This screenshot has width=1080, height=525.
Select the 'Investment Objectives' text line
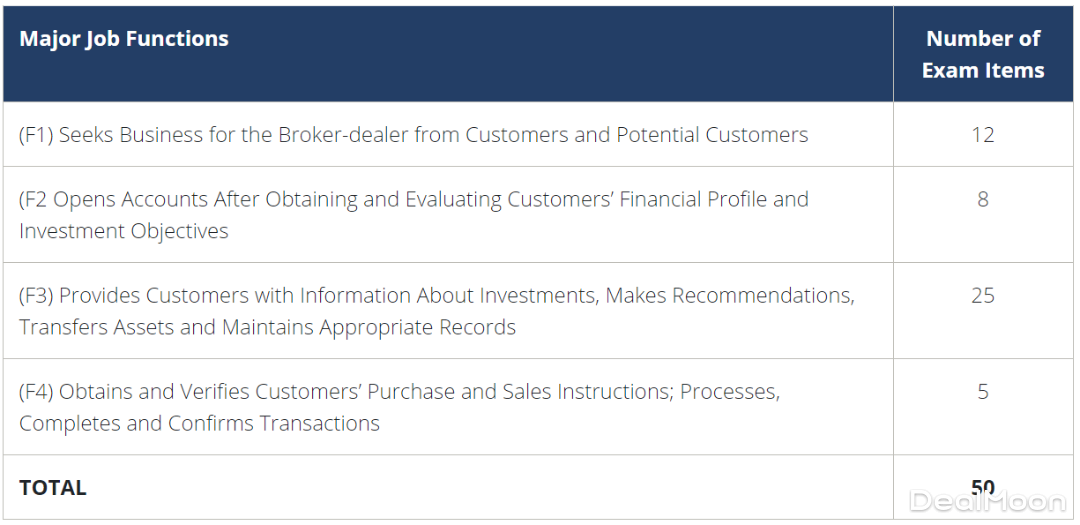pos(124,231)
